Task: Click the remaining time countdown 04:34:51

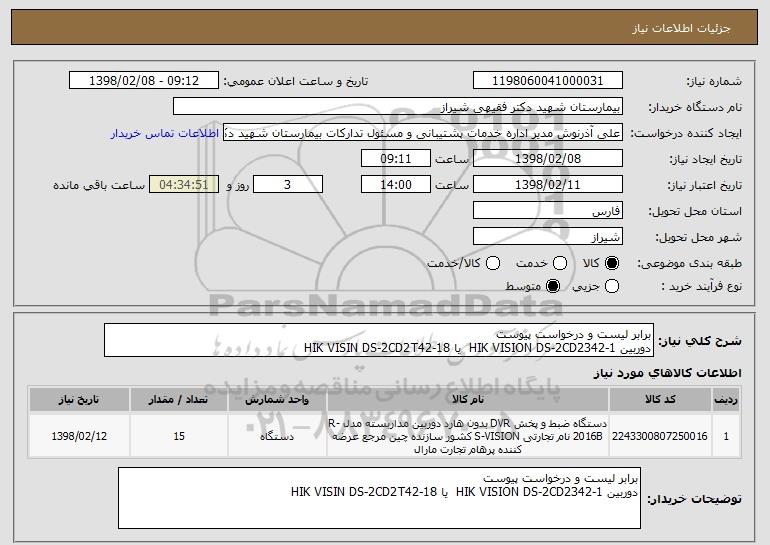Action: click(184, 185)
